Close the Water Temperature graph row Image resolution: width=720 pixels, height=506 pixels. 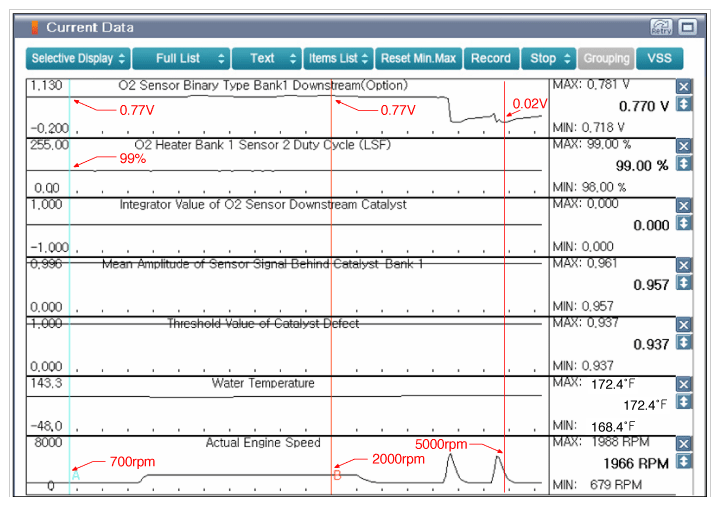click(684, 384)
